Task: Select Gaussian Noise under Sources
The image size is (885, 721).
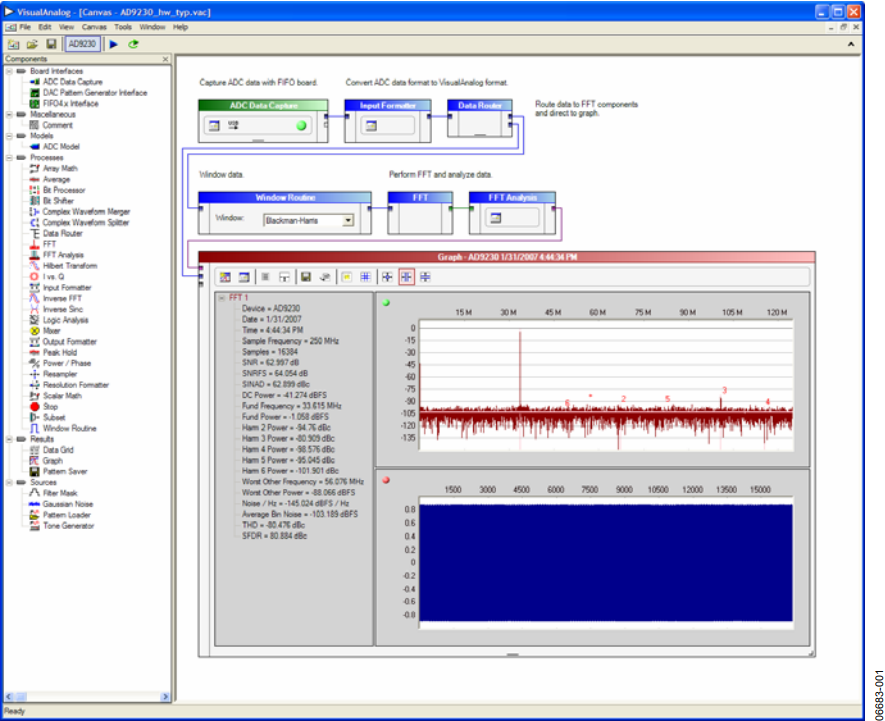Action: pos(68,504)
